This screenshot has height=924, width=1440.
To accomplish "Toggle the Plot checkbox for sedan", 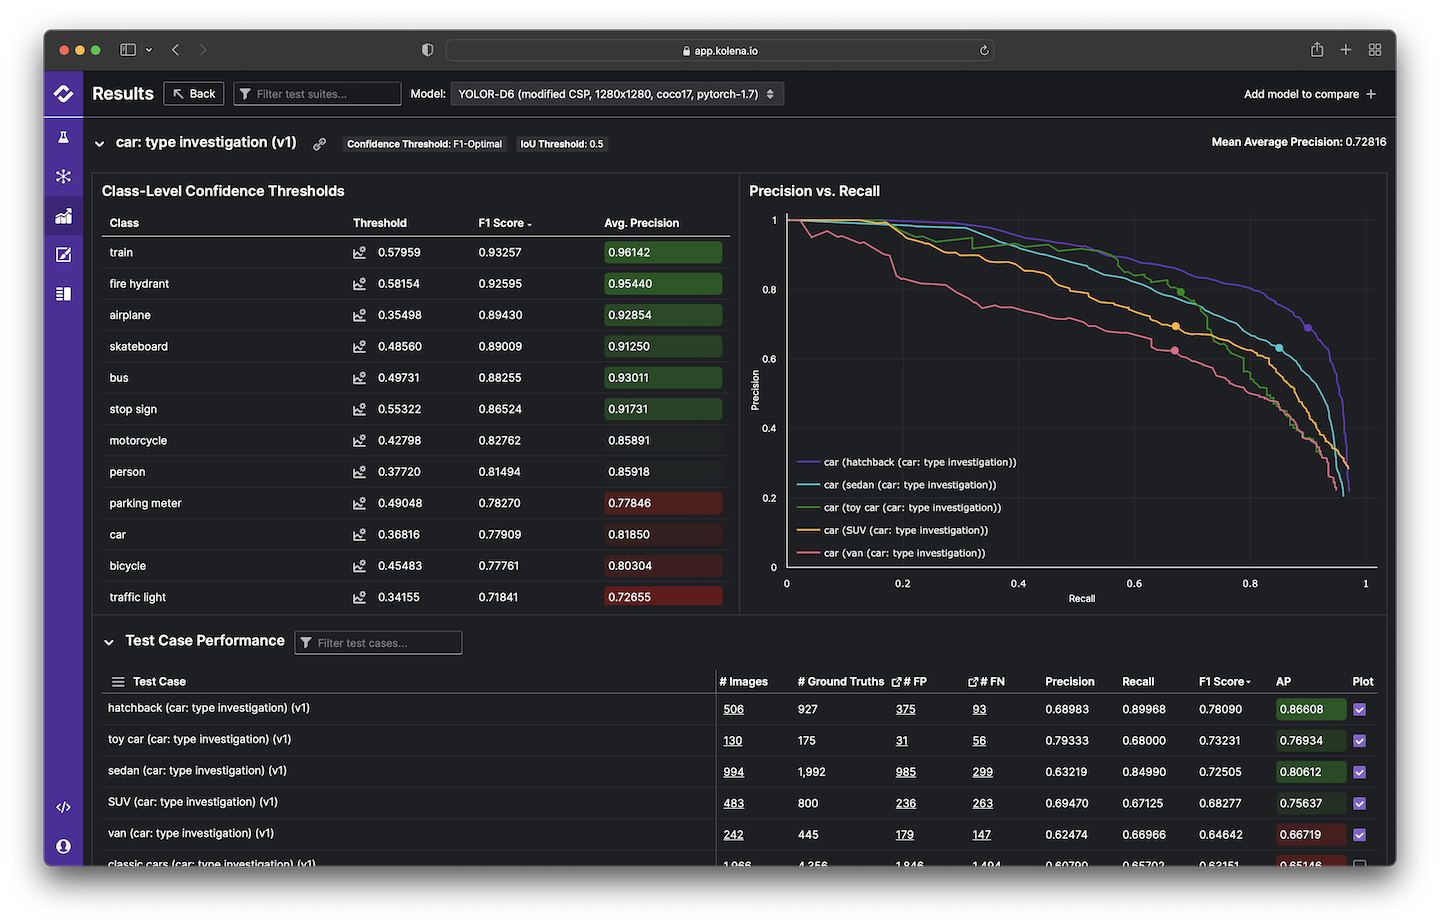I will point(1359,772).
